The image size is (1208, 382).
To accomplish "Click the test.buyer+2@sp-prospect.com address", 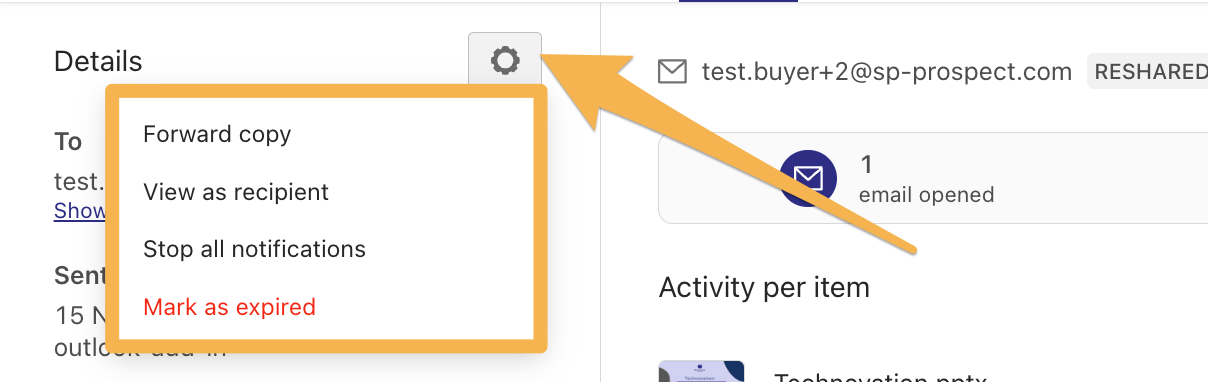I will (887, 72).
